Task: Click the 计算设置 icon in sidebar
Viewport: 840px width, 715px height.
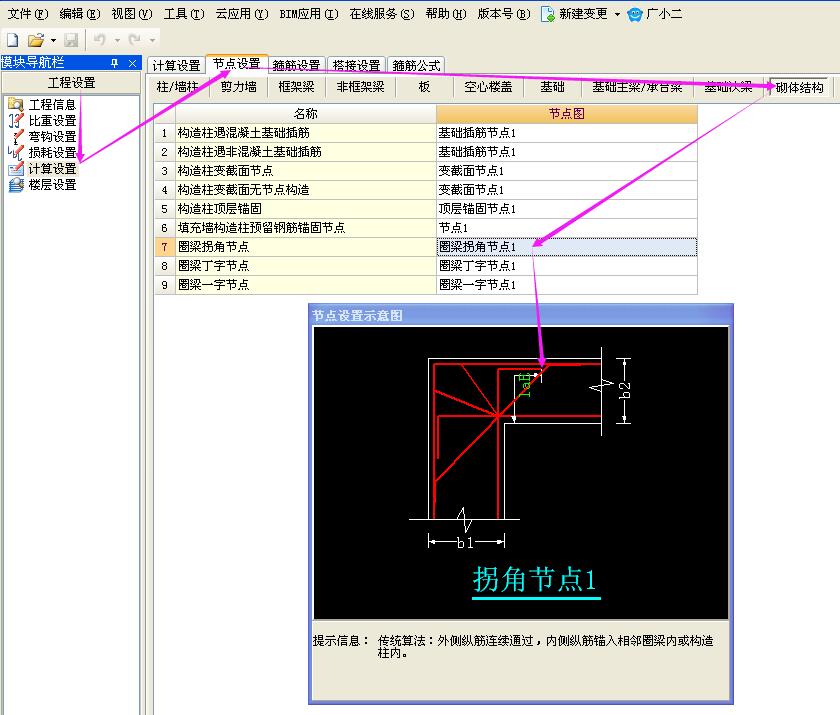Action: (16, 169)
